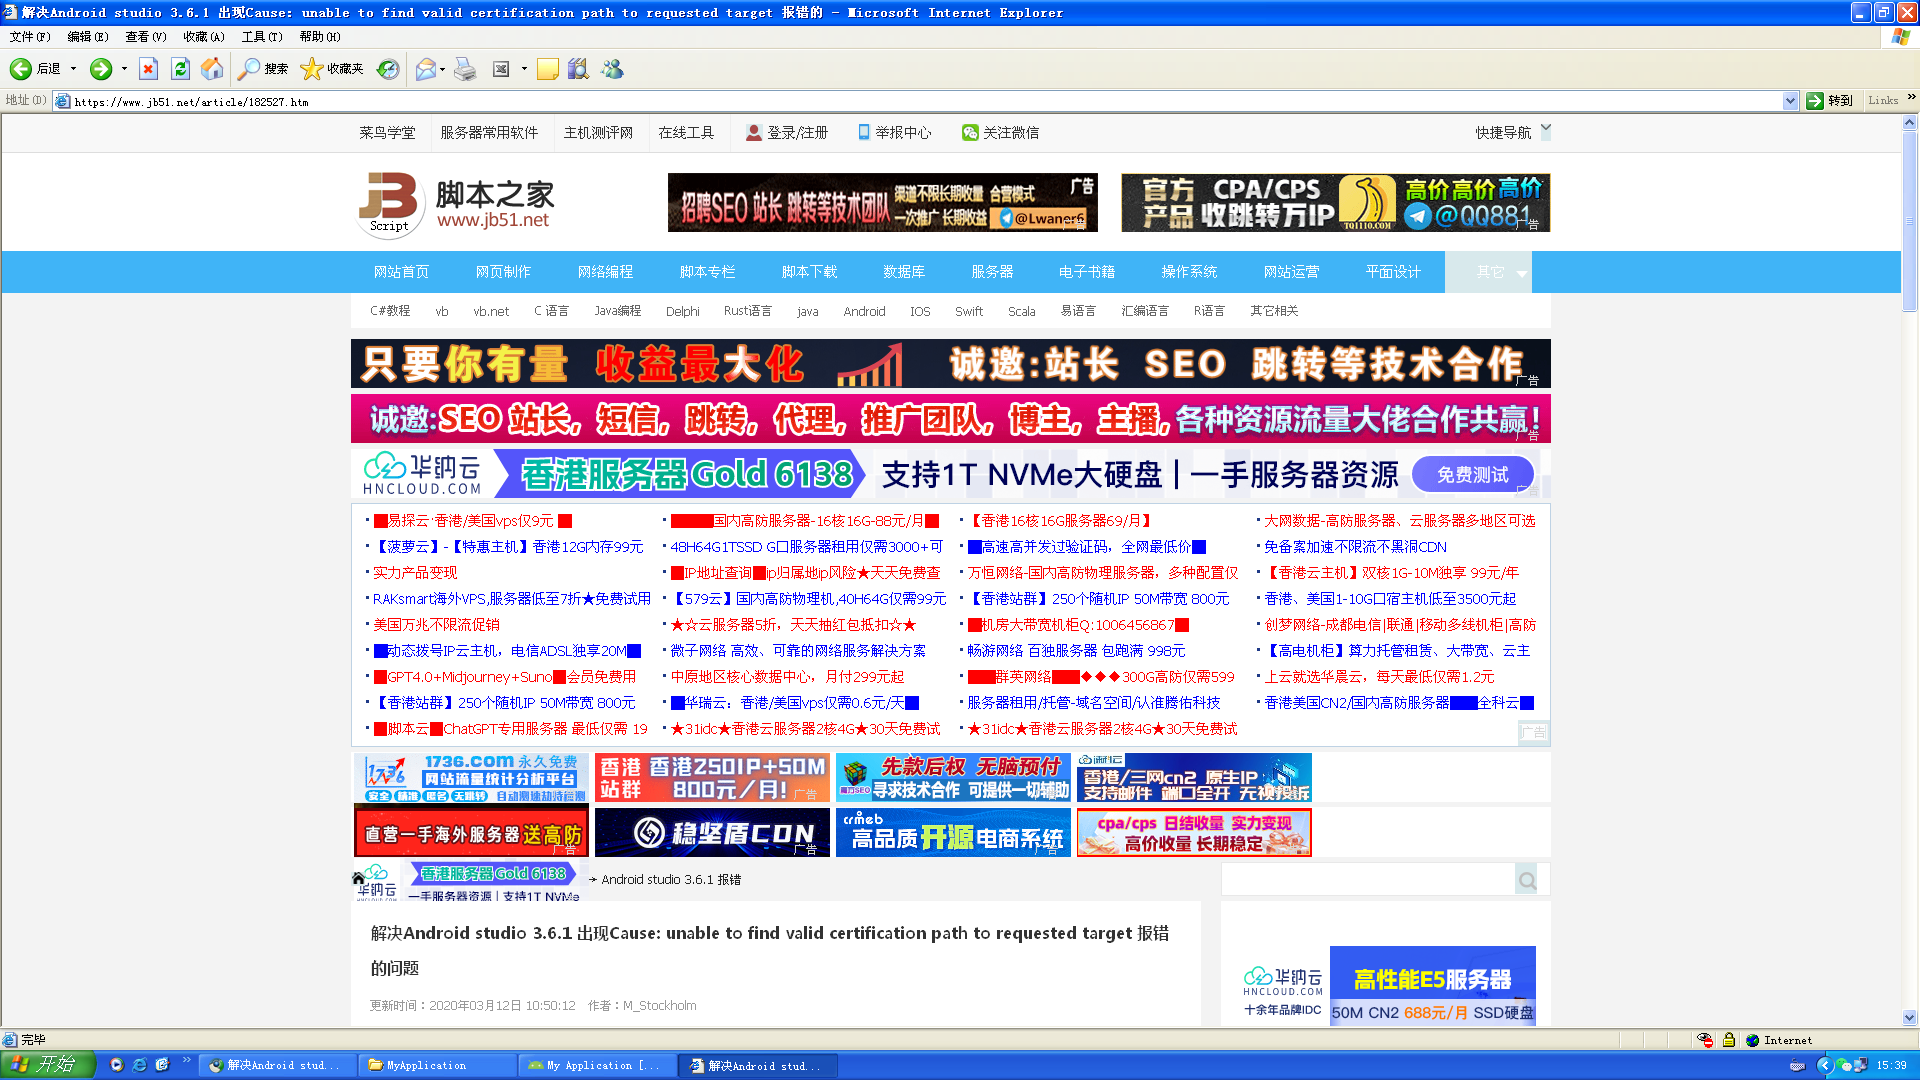Open the browsing History icon
The image size is (1920, 1080).
[x=388, y=69]
